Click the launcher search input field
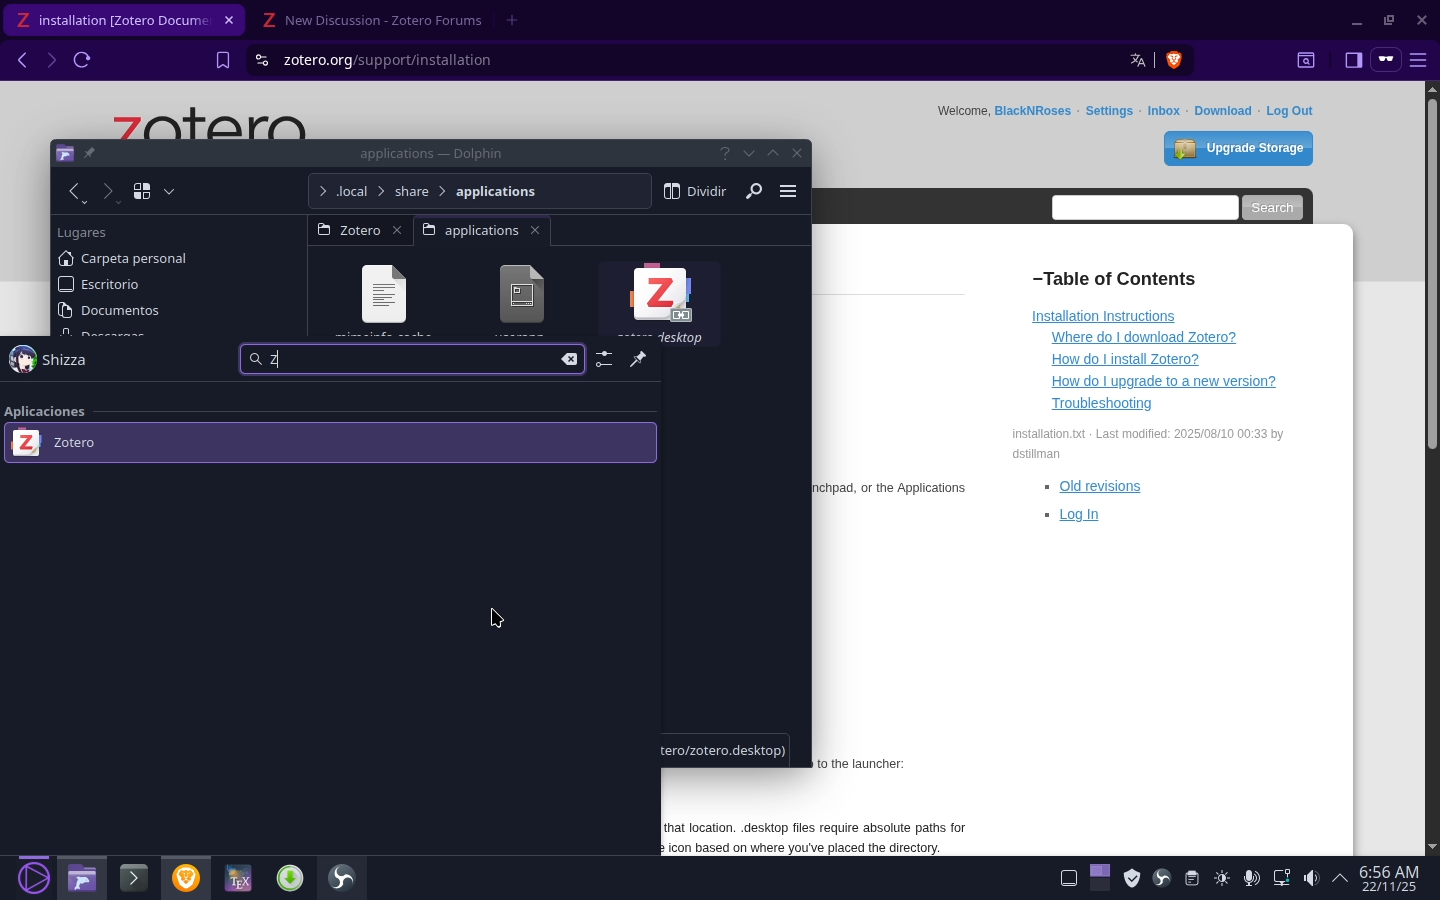Image resolution: width=1440 pixels, height=900 pixels. [412, 360]
